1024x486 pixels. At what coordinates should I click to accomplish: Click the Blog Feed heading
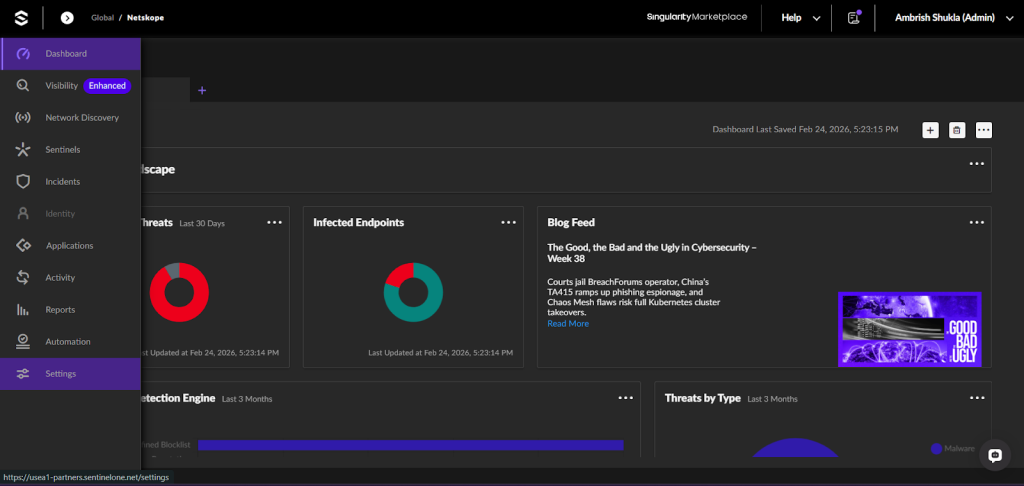point(571,223)
